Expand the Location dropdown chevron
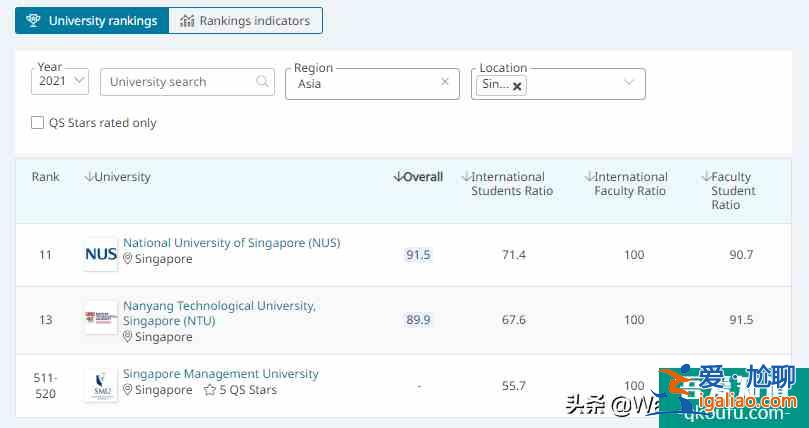This screenshot has width=809, height=428. [629, 83]
